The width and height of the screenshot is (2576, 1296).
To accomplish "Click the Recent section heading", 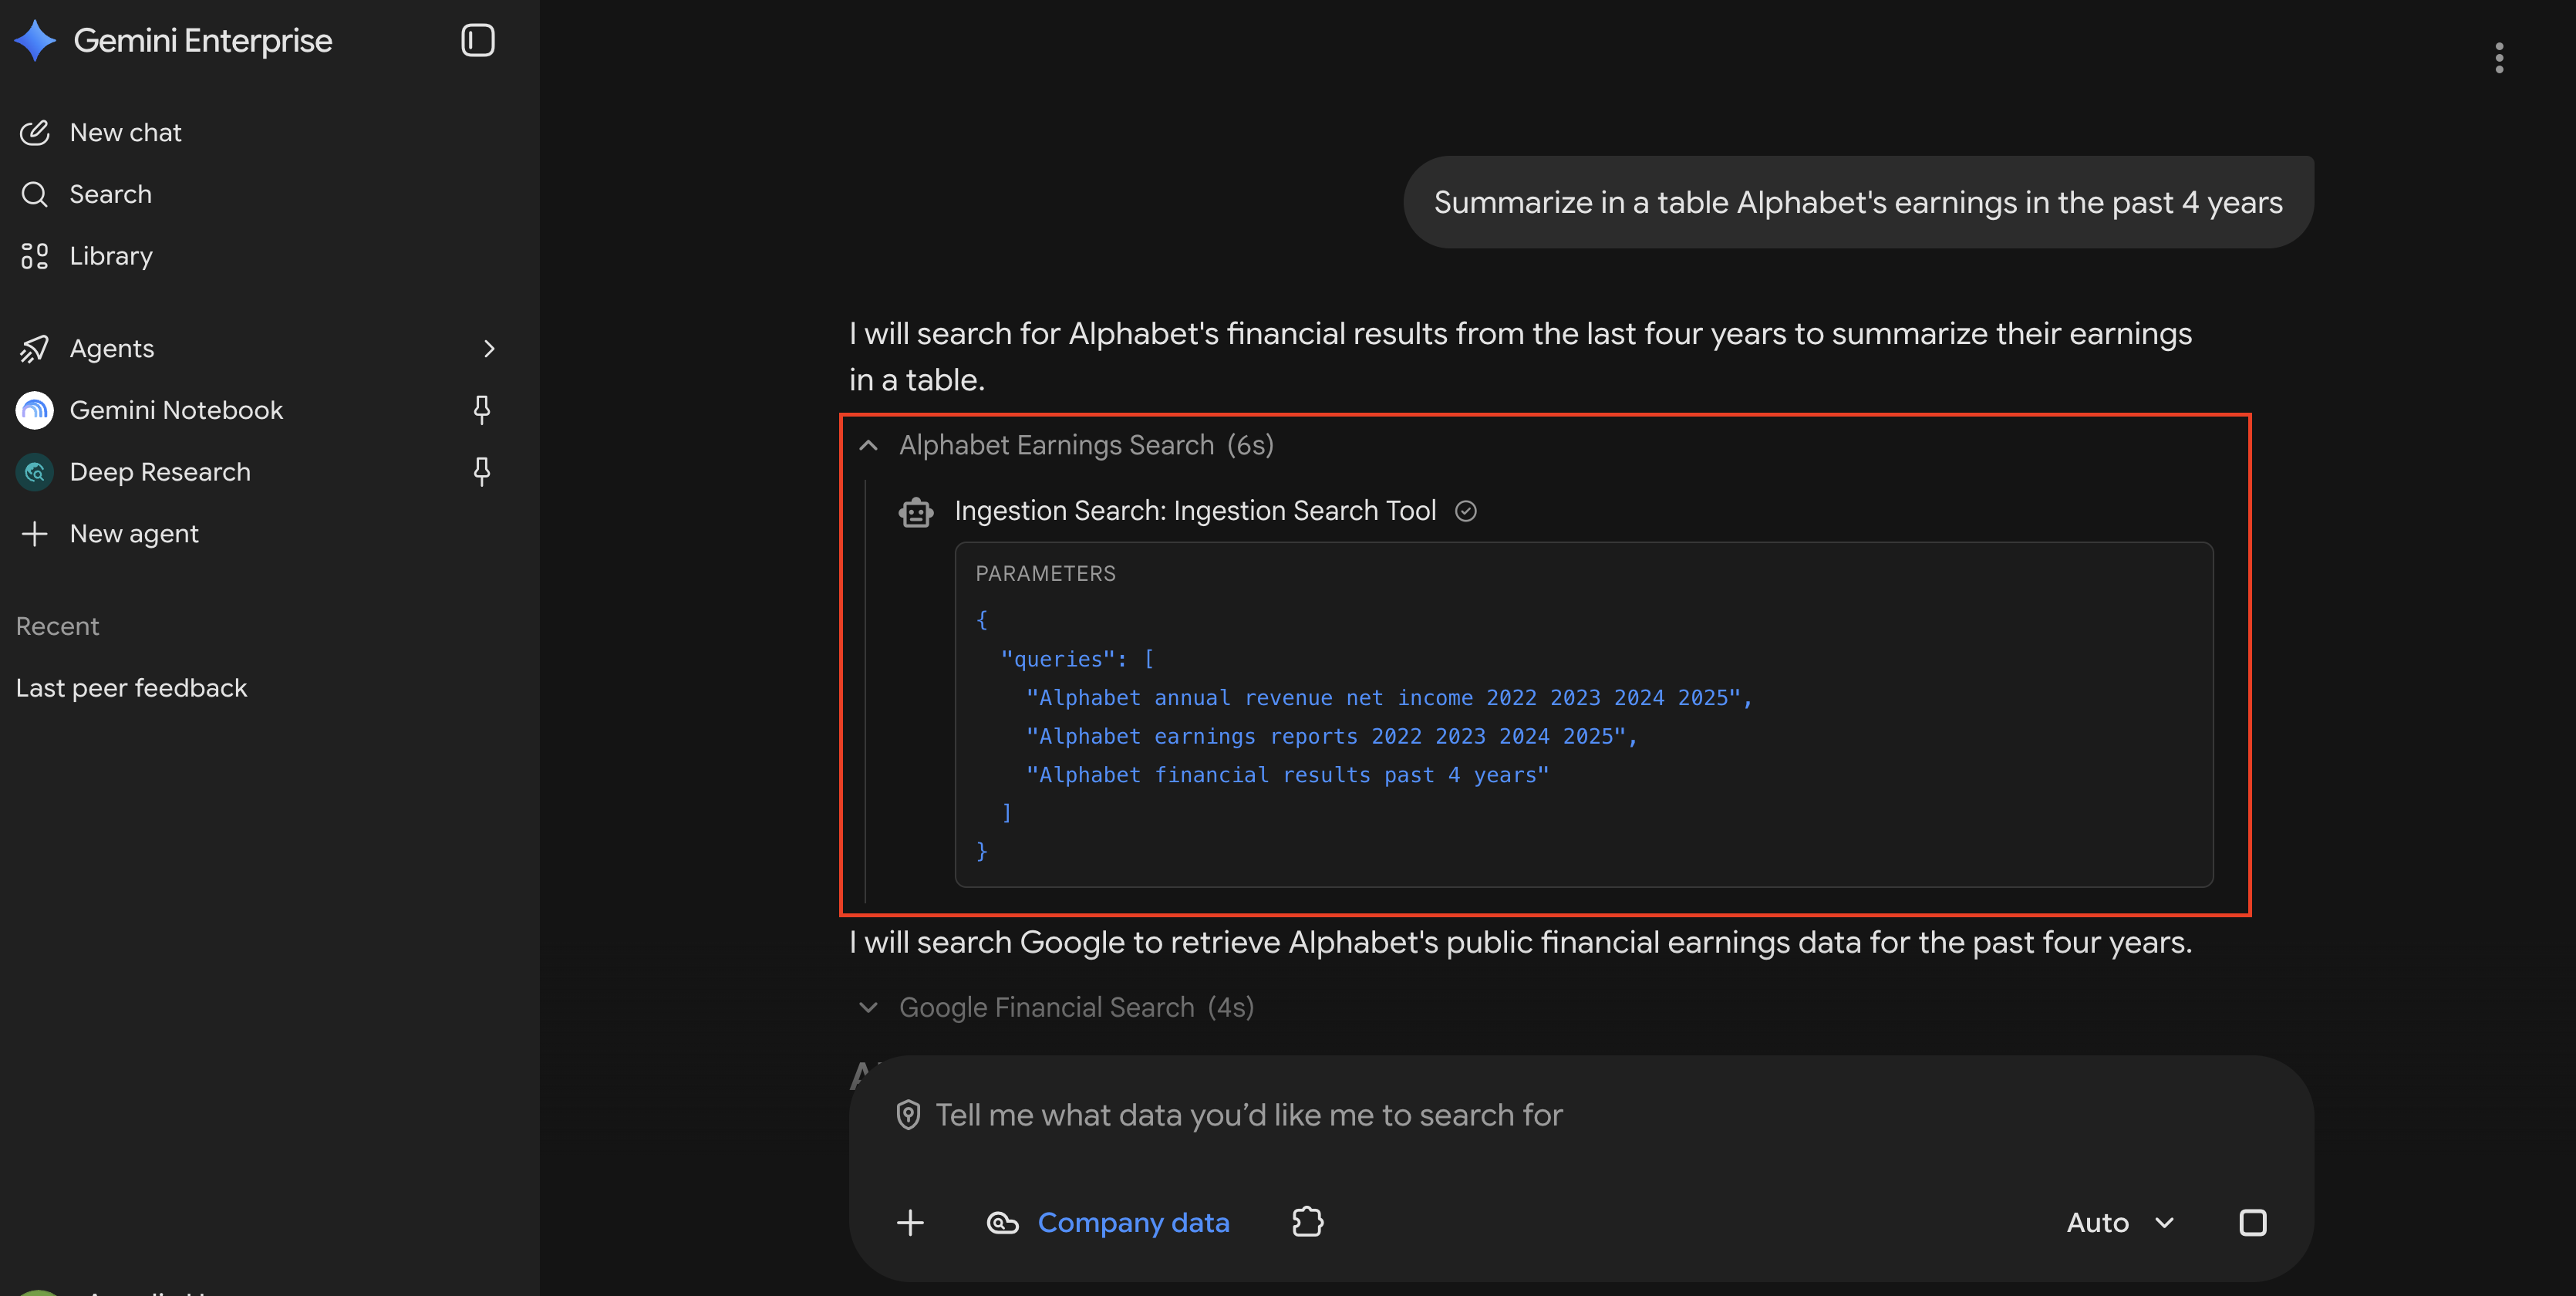I will point(57,627).
